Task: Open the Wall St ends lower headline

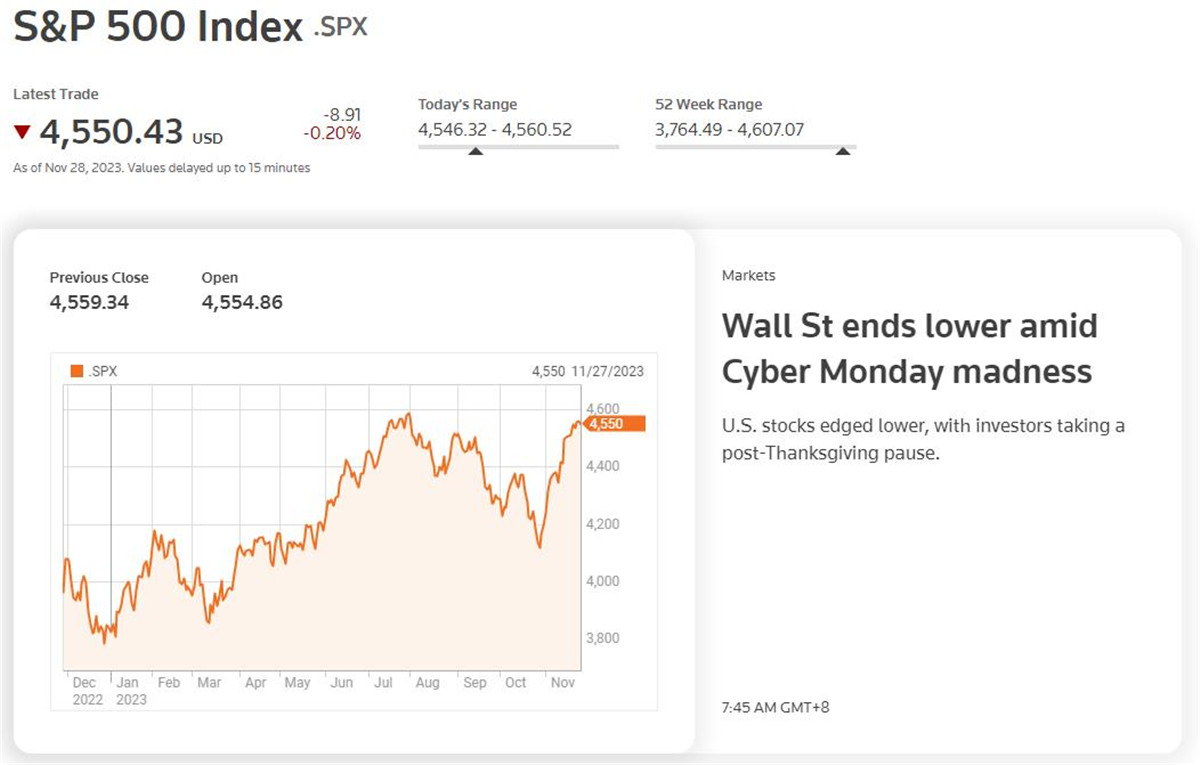Action: click(x=909, y=348)
